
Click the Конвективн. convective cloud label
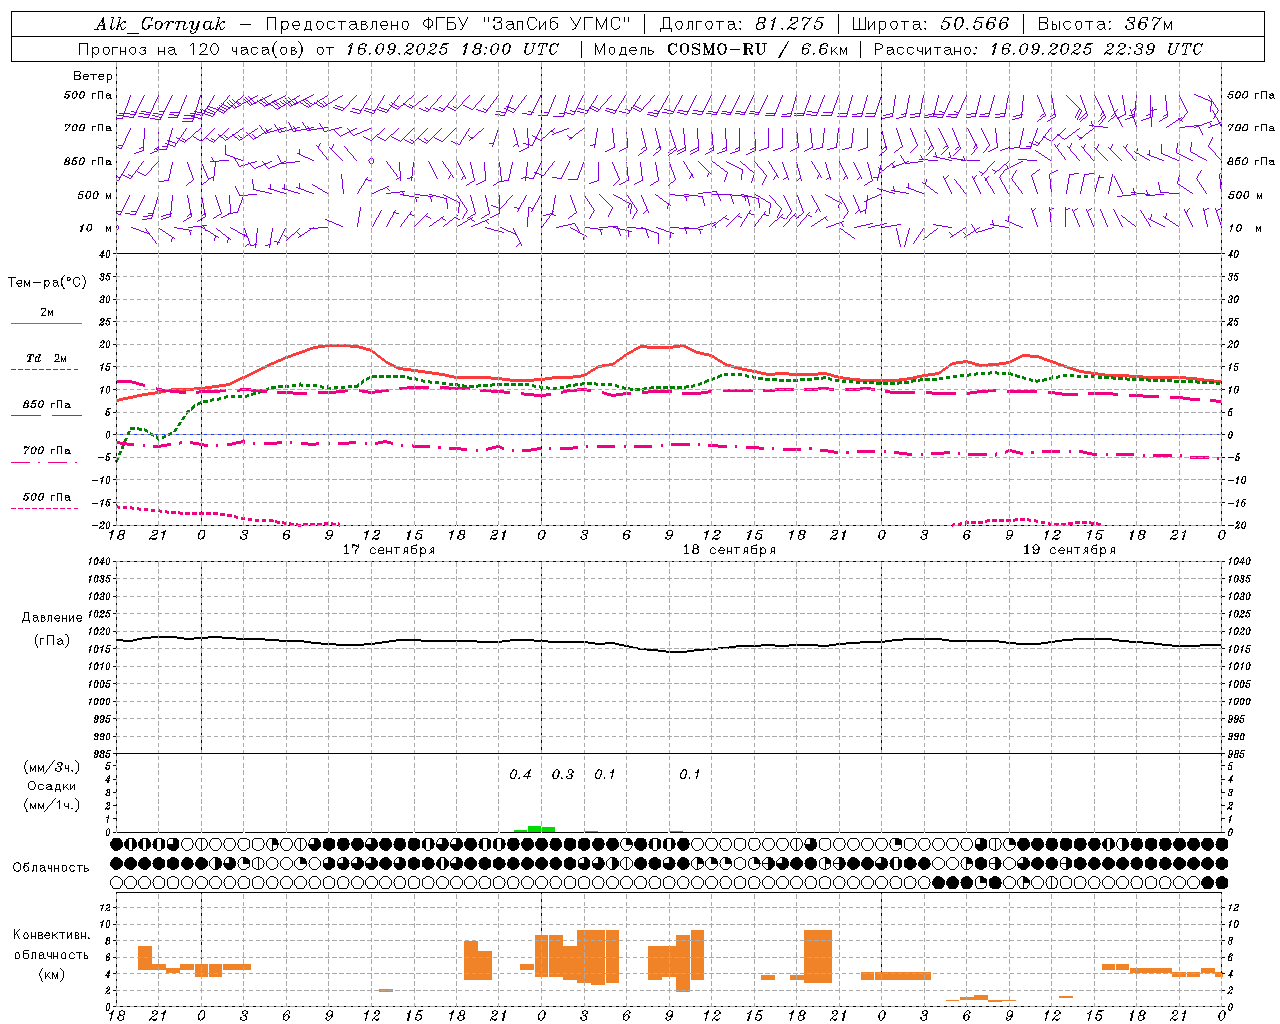tap(52, 935)
